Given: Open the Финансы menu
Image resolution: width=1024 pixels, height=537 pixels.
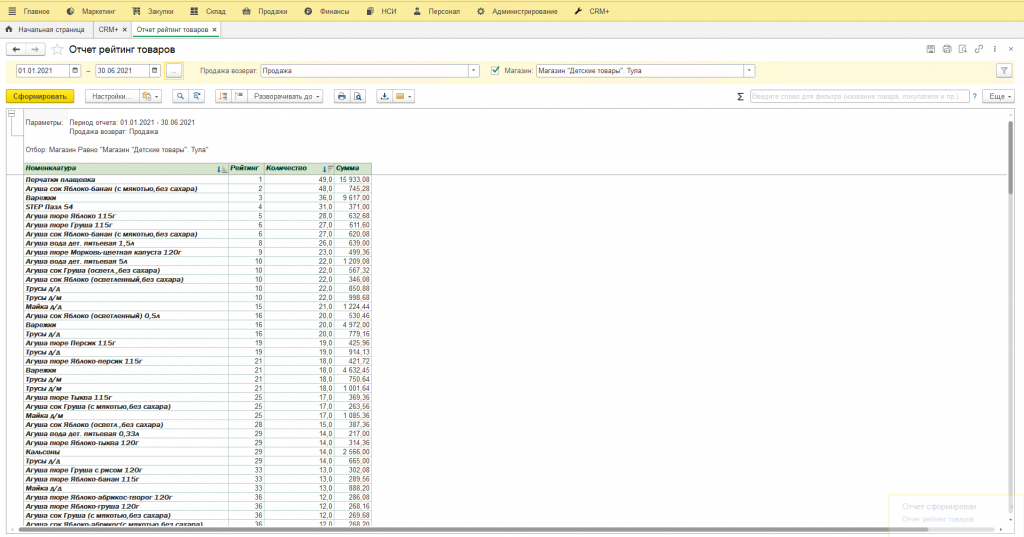Looking at the screenshot, I should (327, 11).
